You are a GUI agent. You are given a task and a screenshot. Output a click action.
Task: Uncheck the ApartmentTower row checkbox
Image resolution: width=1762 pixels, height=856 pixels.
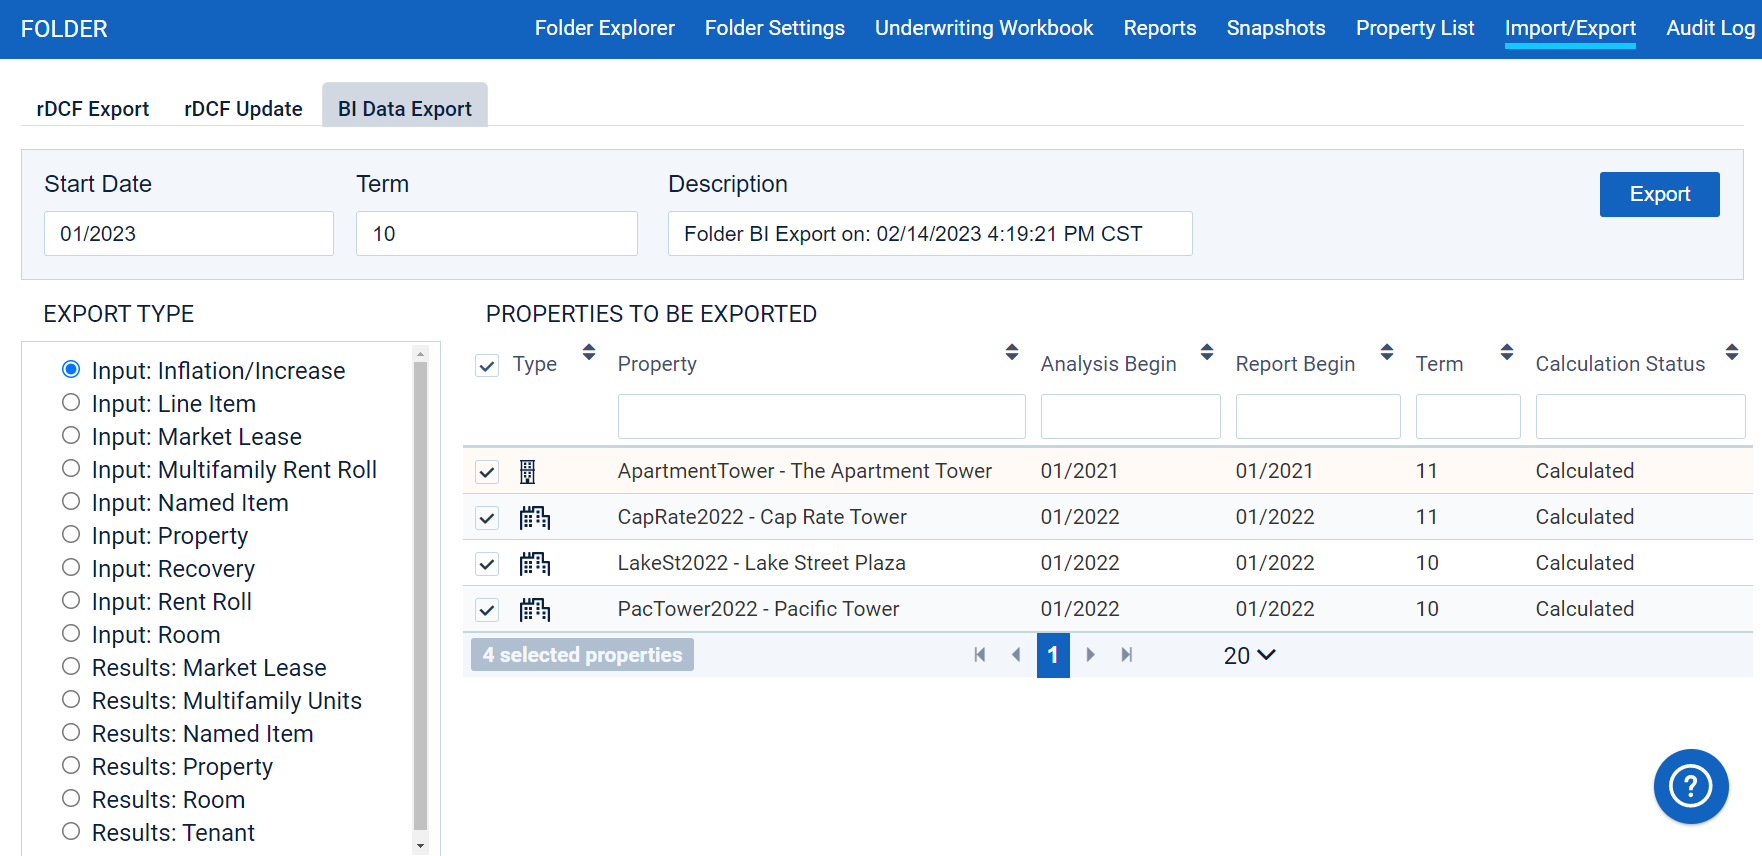point(487,472)
